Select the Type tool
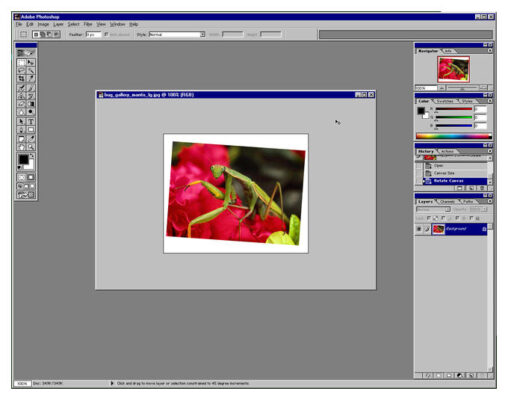Viewport: 508px width, 400px height. (31, 121)
